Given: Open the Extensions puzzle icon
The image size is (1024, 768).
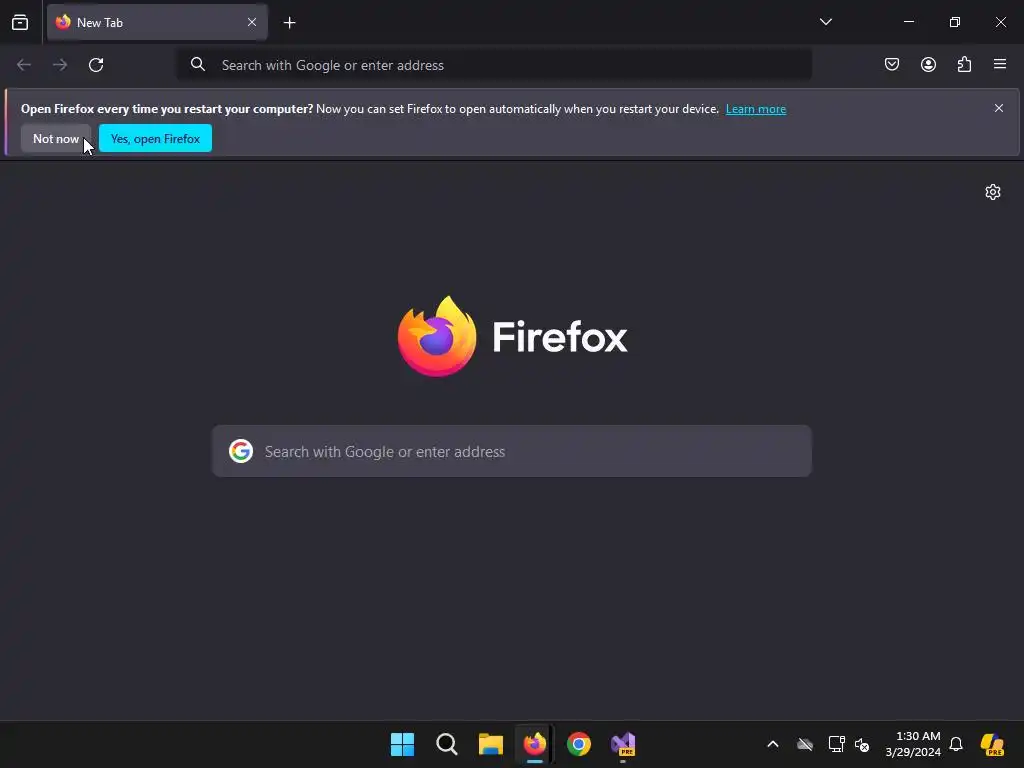Looking at the screenshot, I should pyautogui.click(x=964, y=64).
